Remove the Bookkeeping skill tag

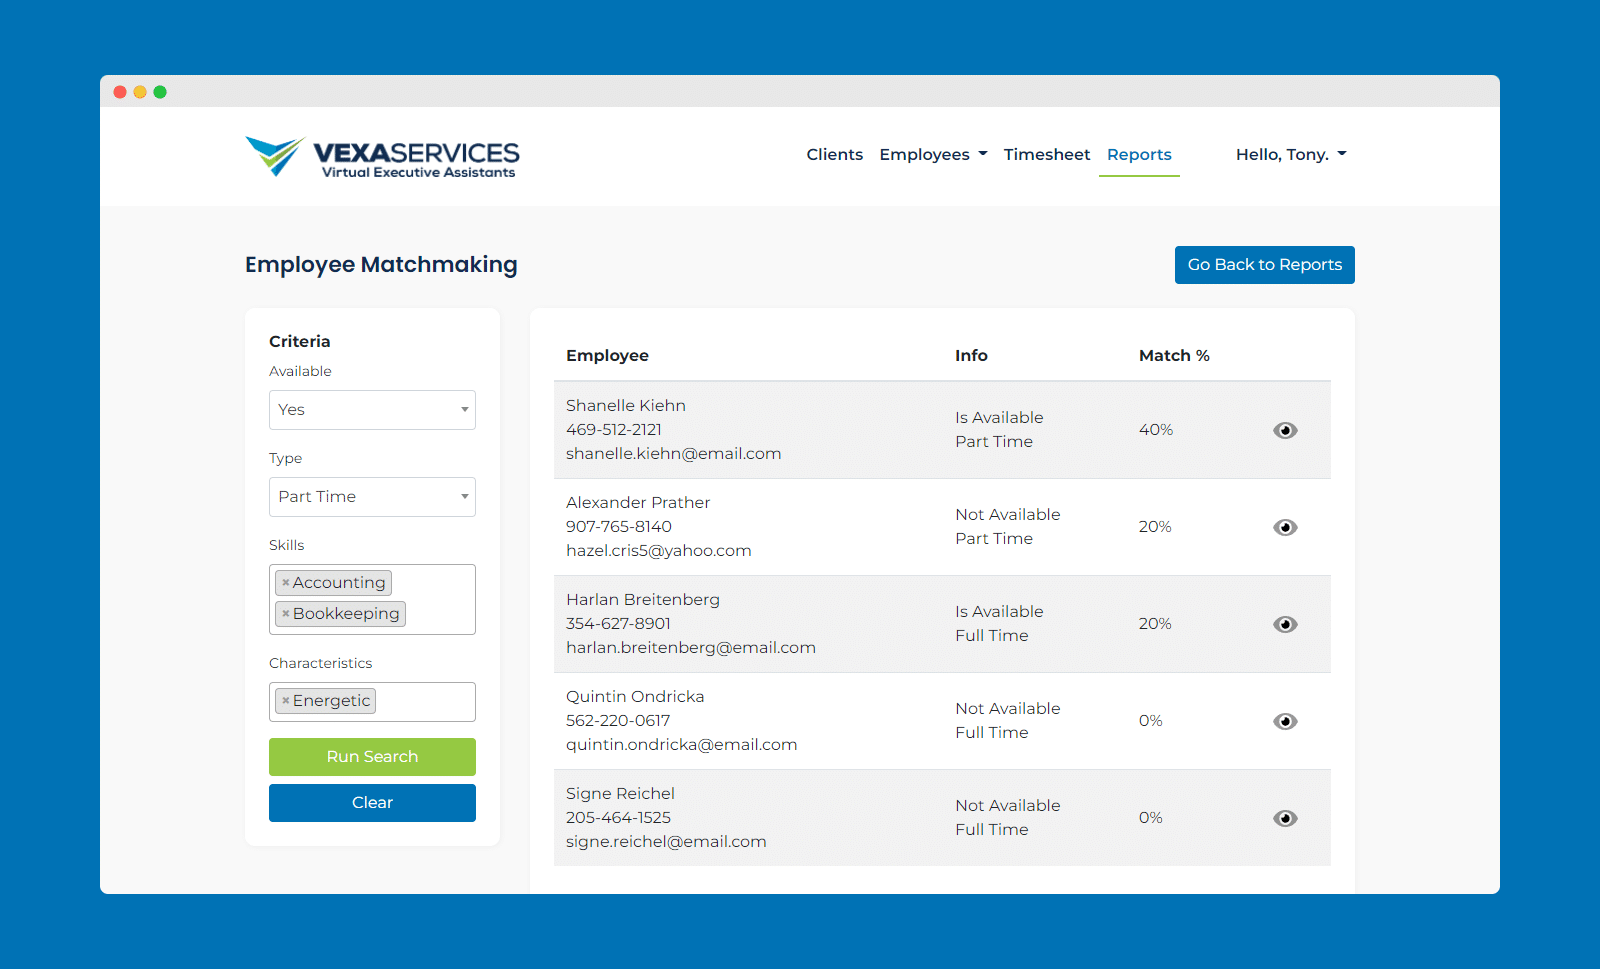tap(285, 613)
